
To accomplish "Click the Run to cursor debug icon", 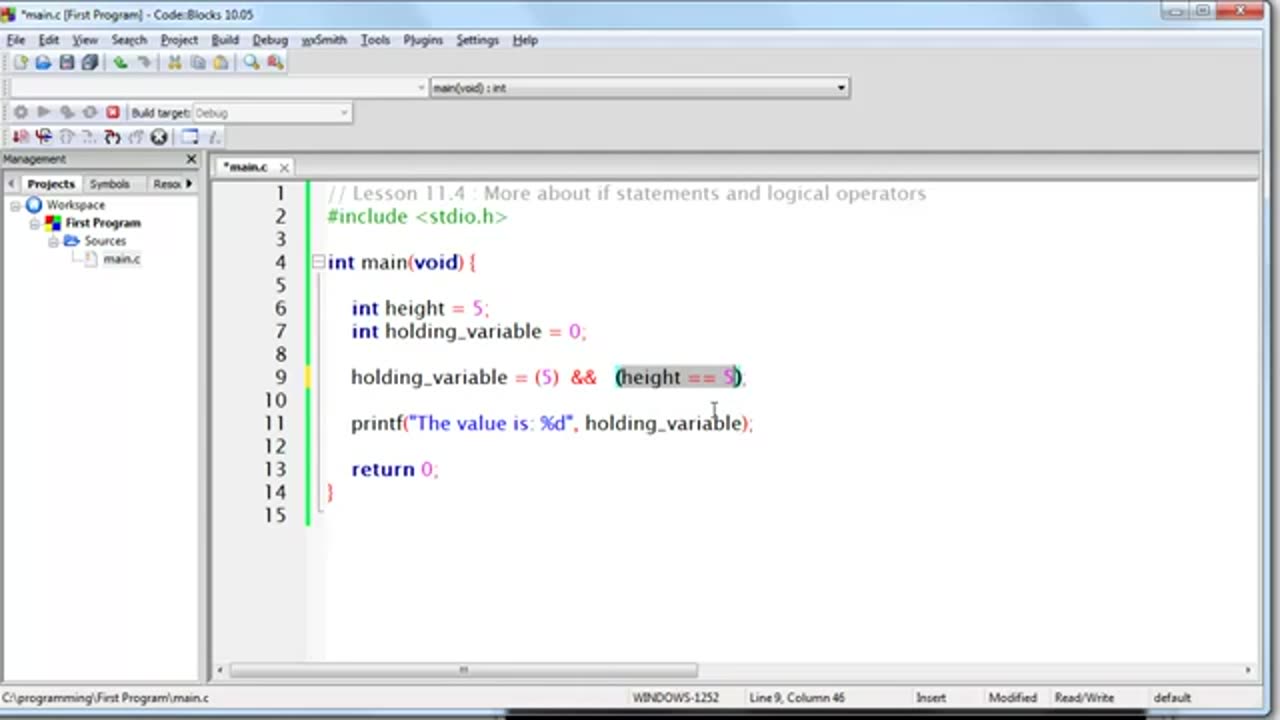I will coord(43,137).
